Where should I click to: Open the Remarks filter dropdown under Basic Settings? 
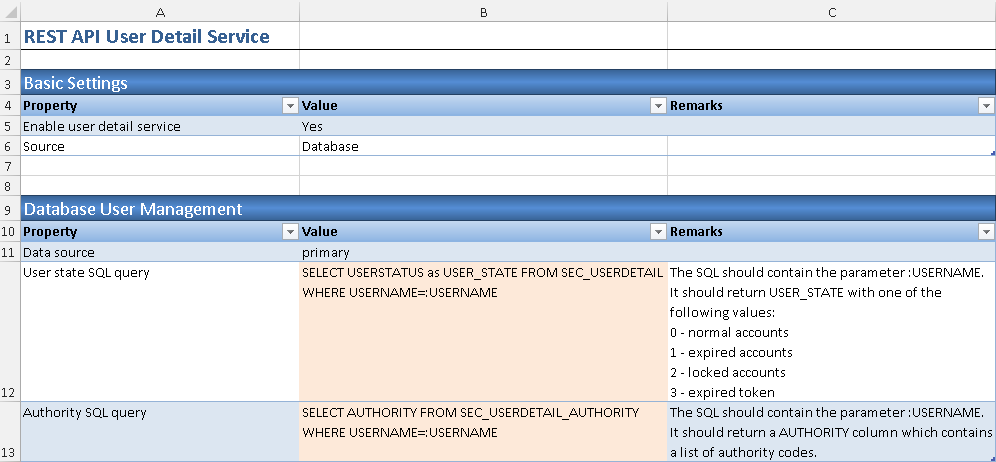(986, 106)
